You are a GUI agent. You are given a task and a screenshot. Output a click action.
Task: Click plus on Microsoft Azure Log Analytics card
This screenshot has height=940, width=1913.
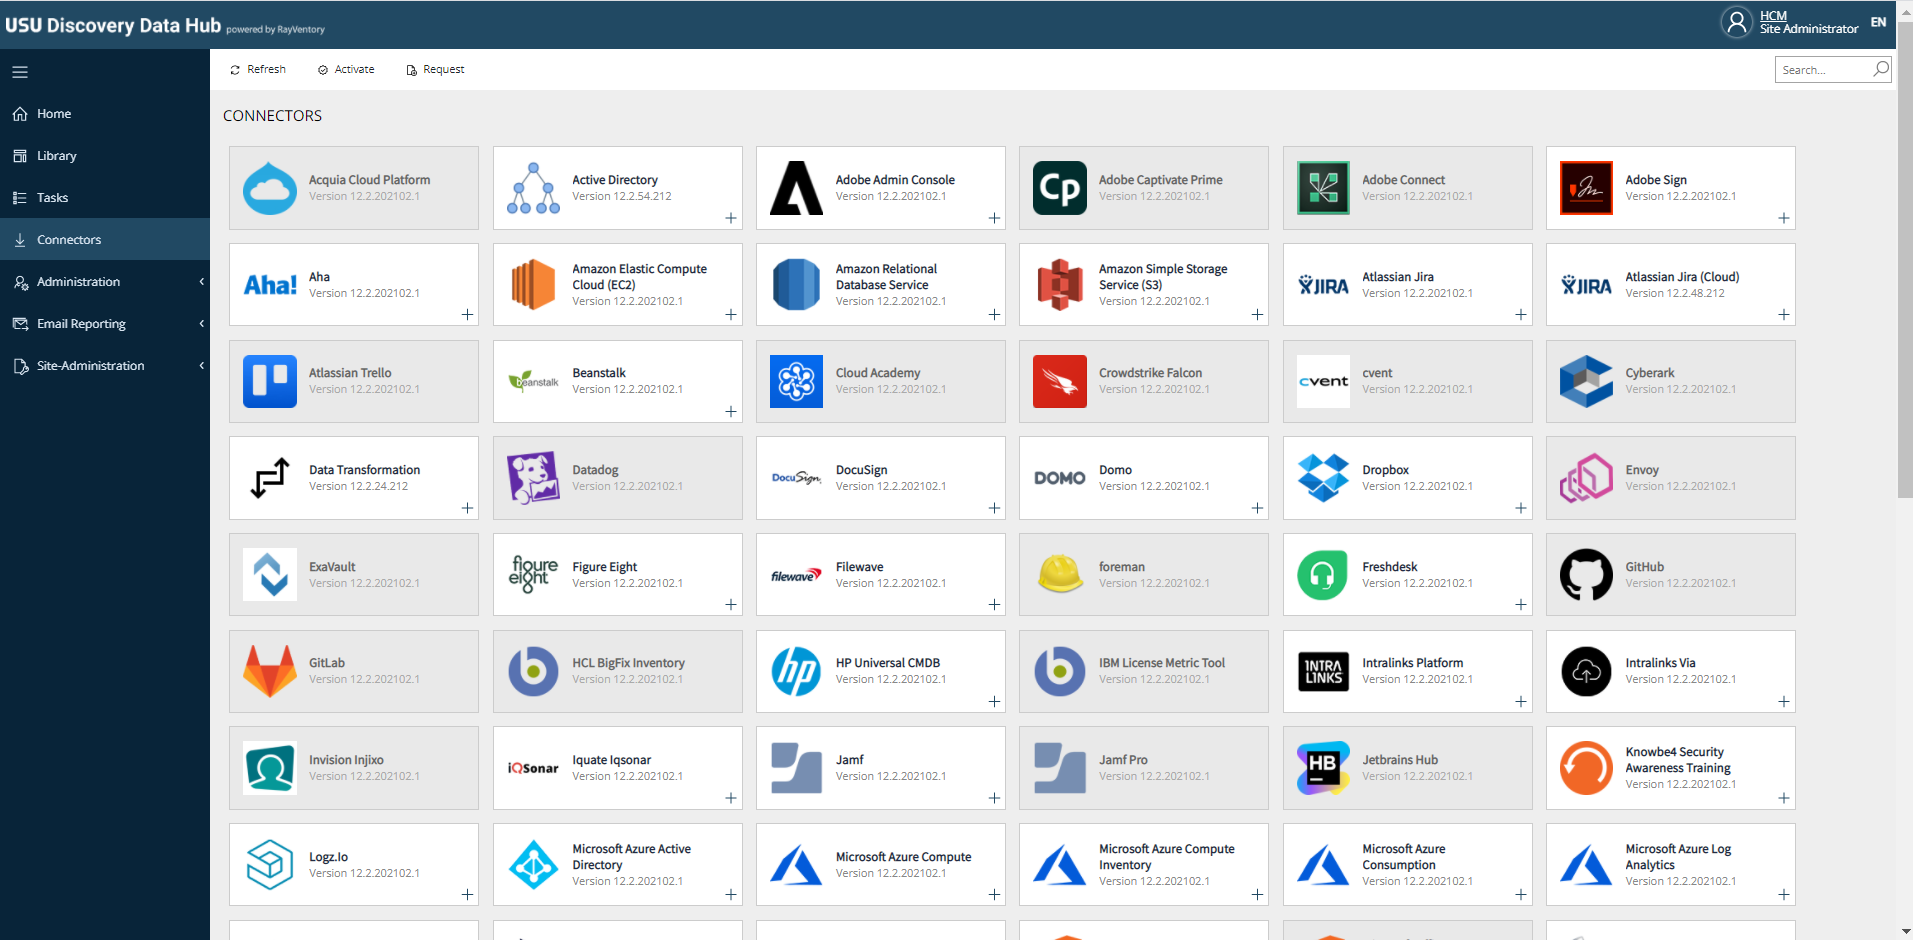[x=1784, y=895]
